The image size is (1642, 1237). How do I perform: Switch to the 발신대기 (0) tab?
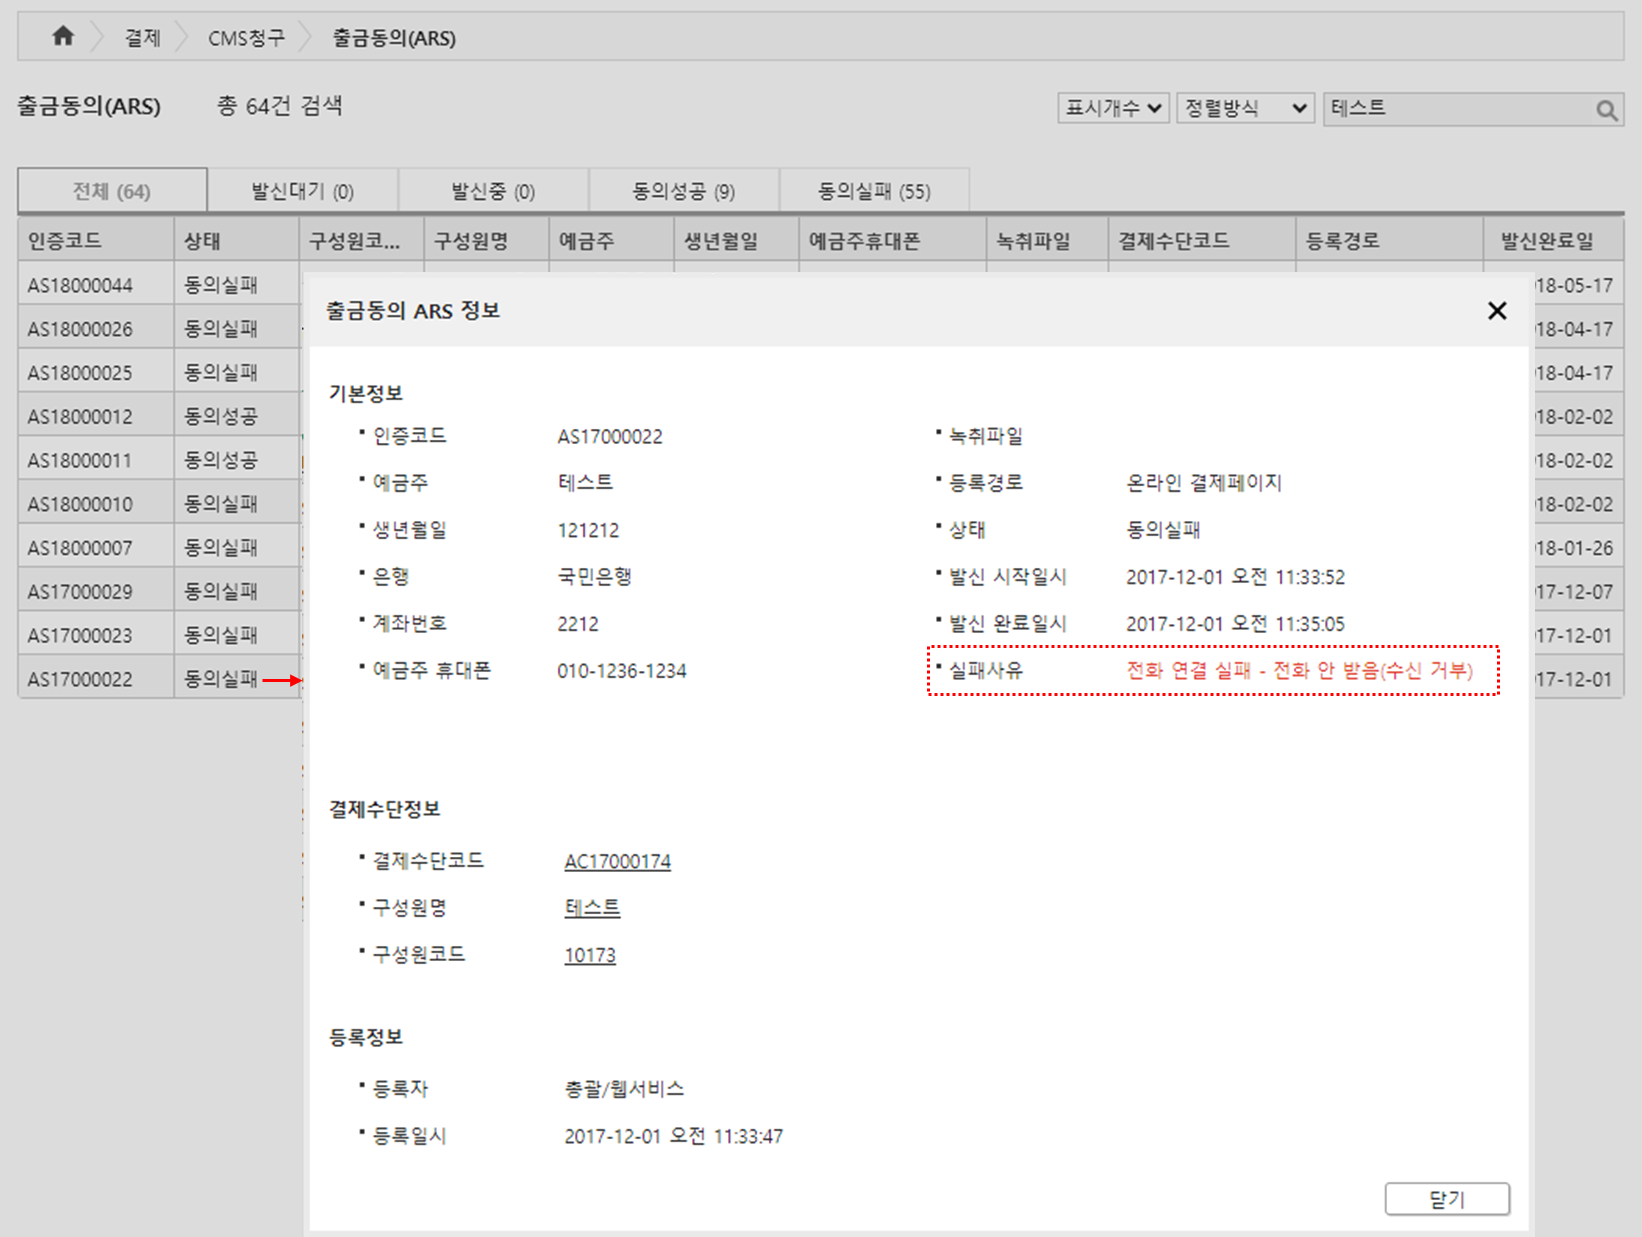(x=302, y=191)
